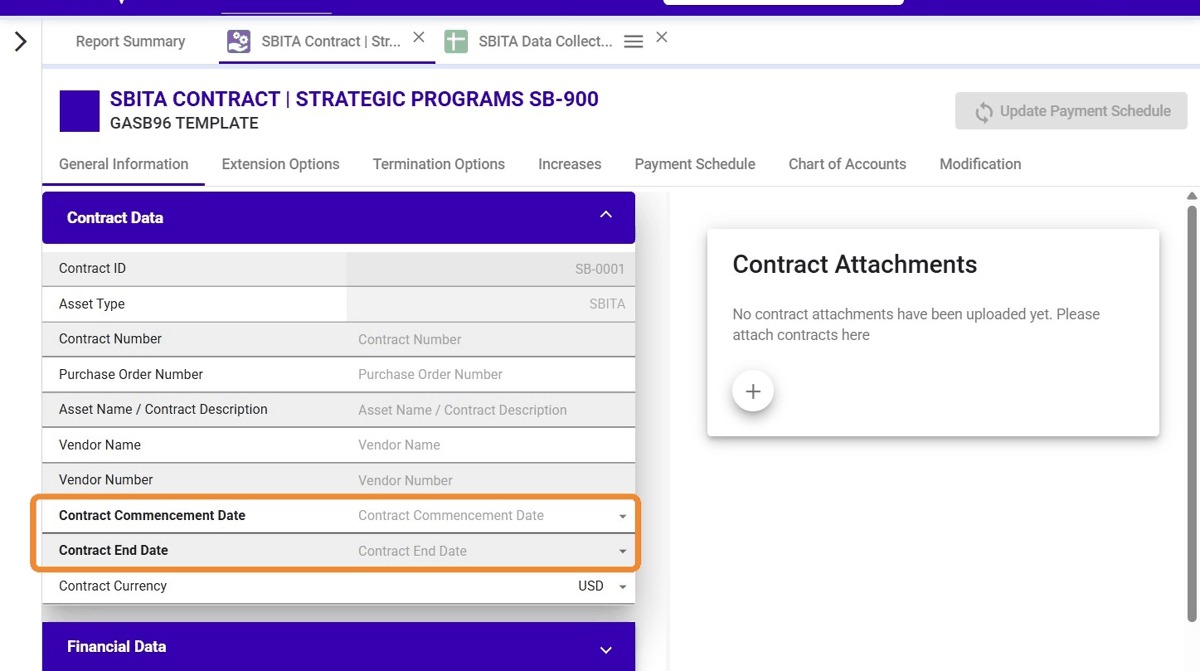Select the General Information tab
This screenshot has height=671, width=1200.
pos(124,164)
